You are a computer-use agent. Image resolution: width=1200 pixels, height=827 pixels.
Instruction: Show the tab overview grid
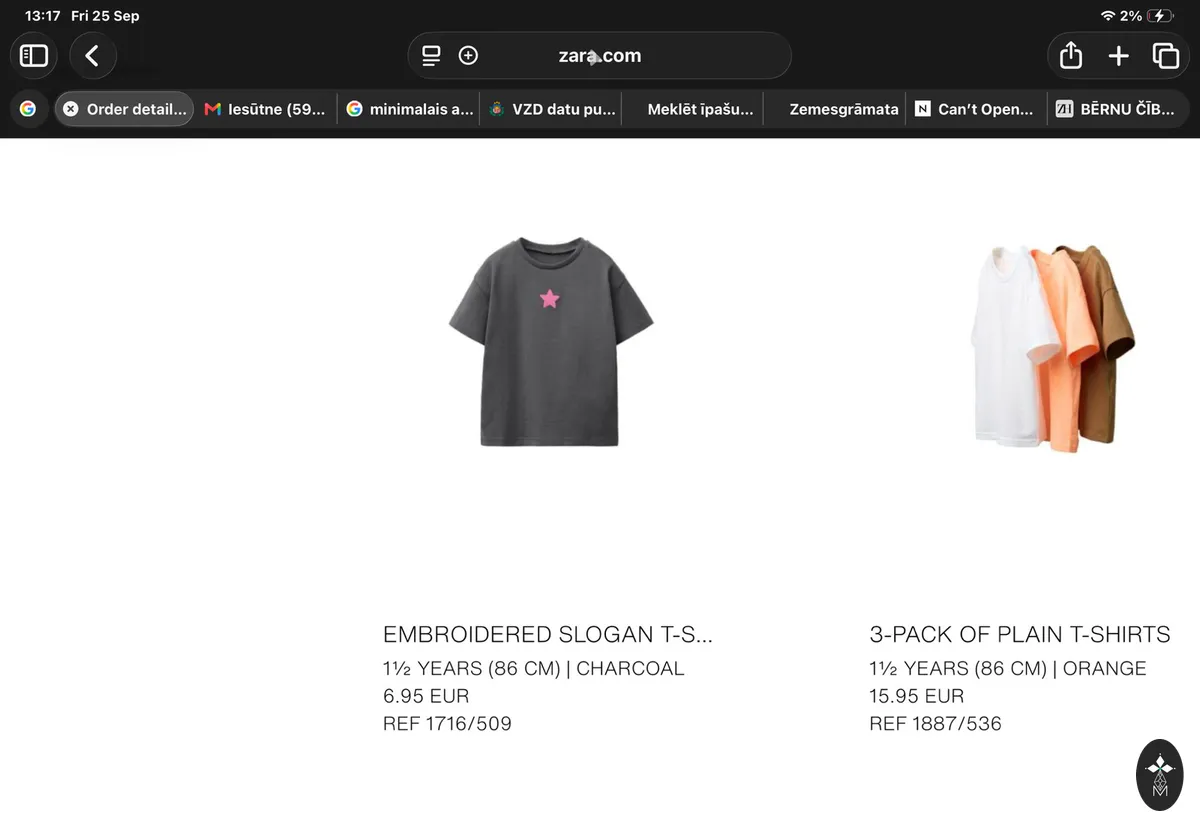[1165, 56]
